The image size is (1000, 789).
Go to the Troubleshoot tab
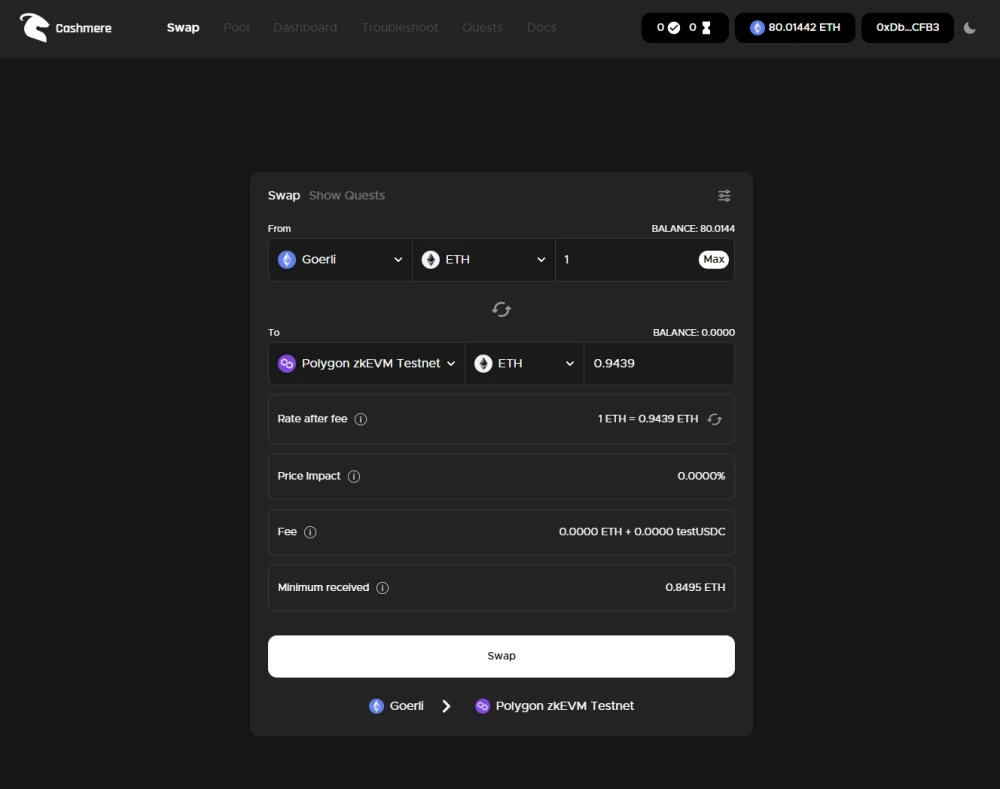coord(400,27)
